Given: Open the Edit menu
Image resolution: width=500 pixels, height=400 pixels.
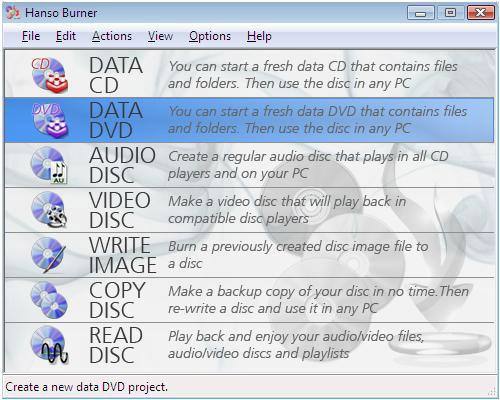Looking at the screenshot, I should click(66, 36).
